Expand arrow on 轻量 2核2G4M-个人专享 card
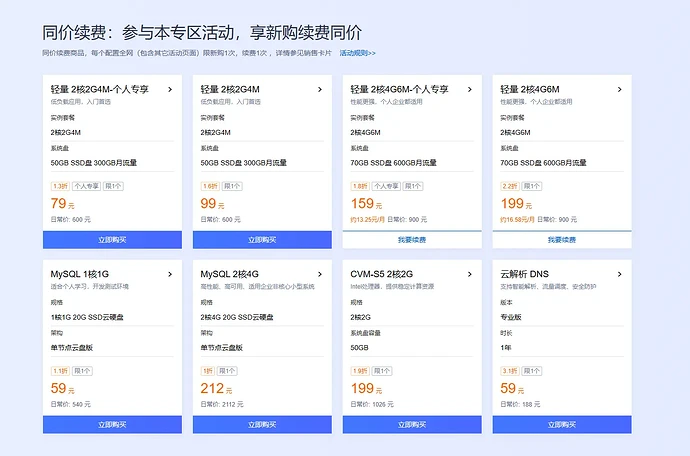 pos(170,89)
